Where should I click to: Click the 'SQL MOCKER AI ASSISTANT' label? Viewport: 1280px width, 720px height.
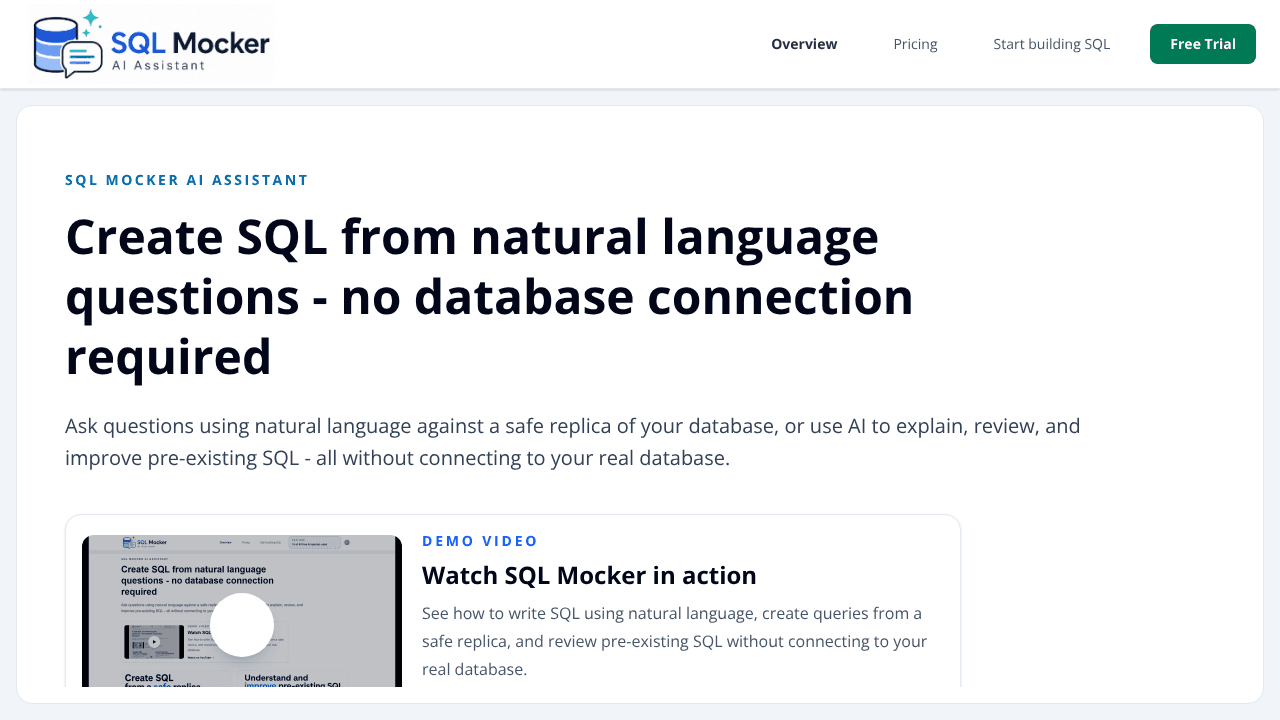point(187,180)
